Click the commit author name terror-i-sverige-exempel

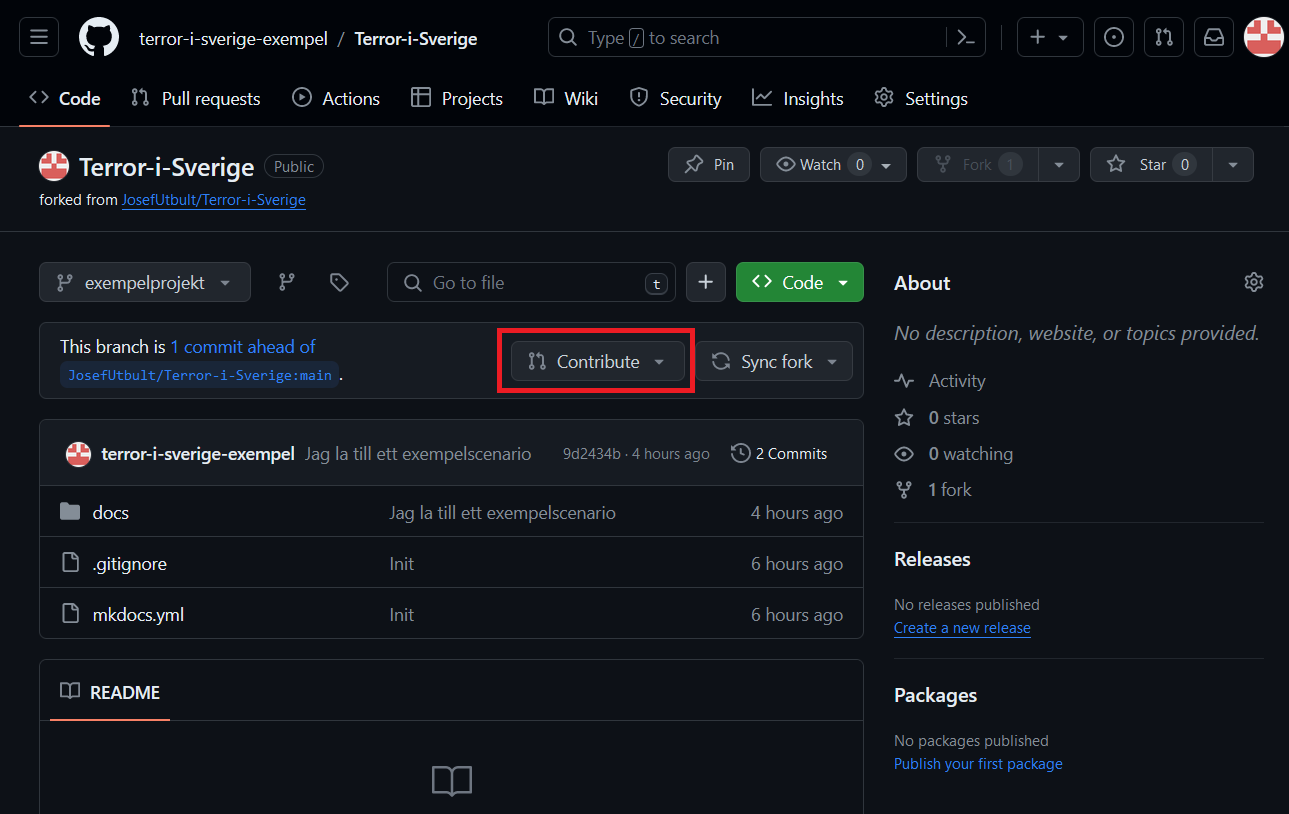point(198,454)
